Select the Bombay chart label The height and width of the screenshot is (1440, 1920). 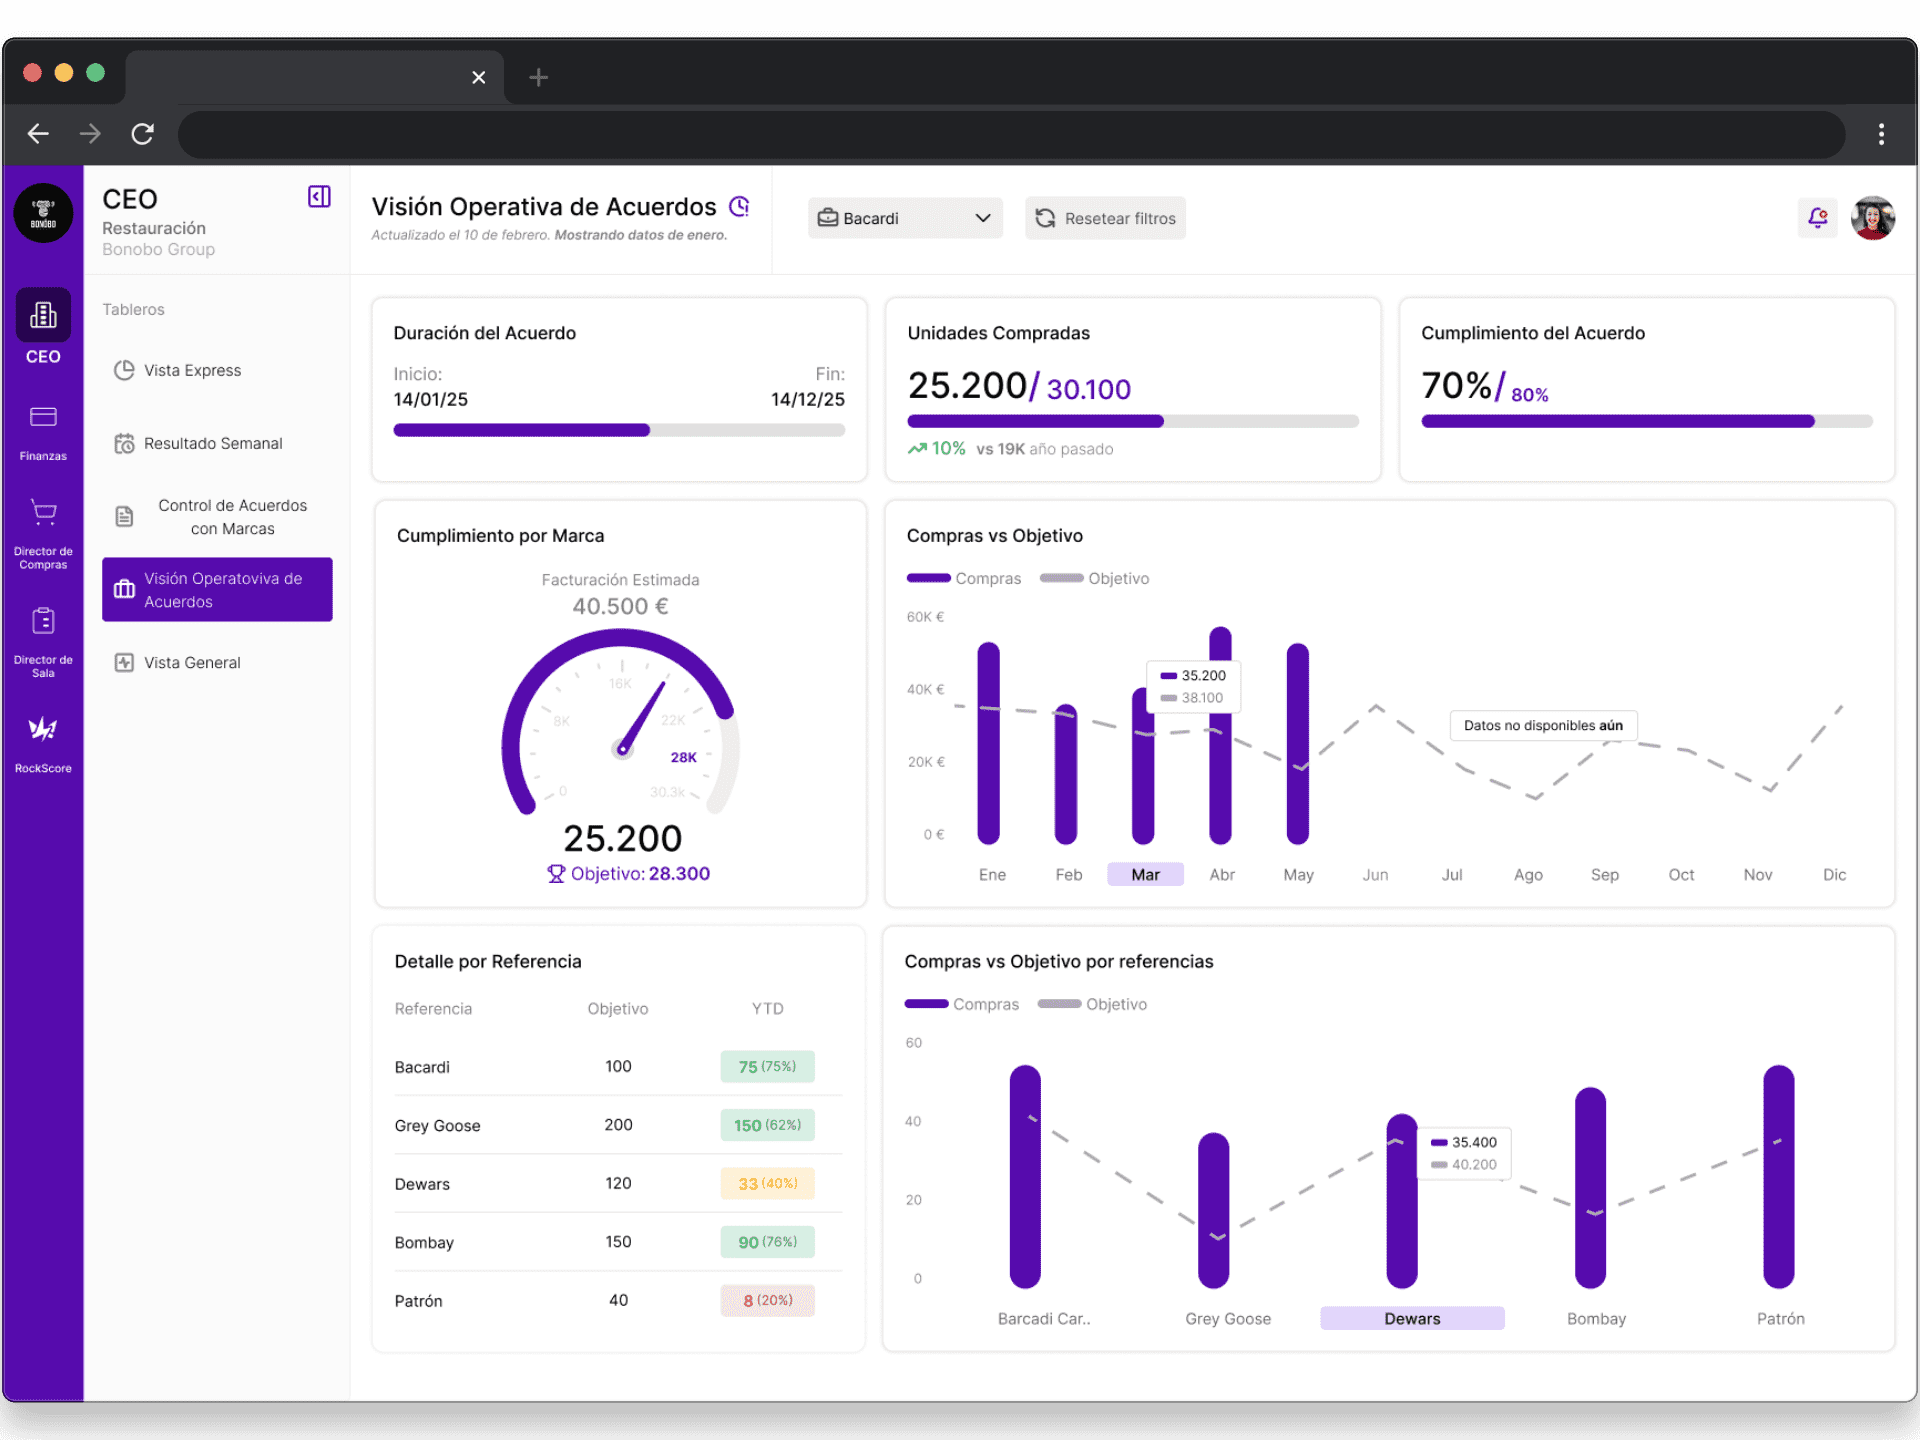[1596, 1318]
